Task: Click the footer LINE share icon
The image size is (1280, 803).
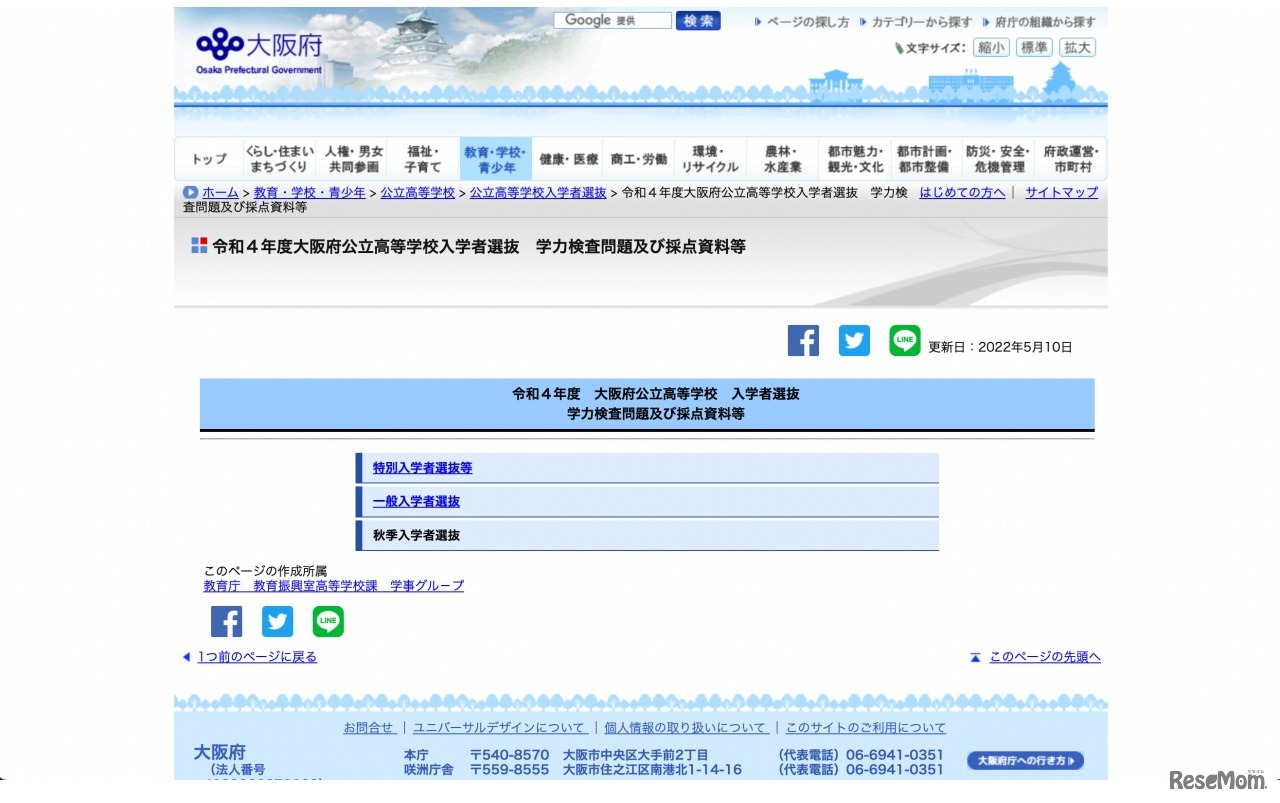Action: [328, 621]
